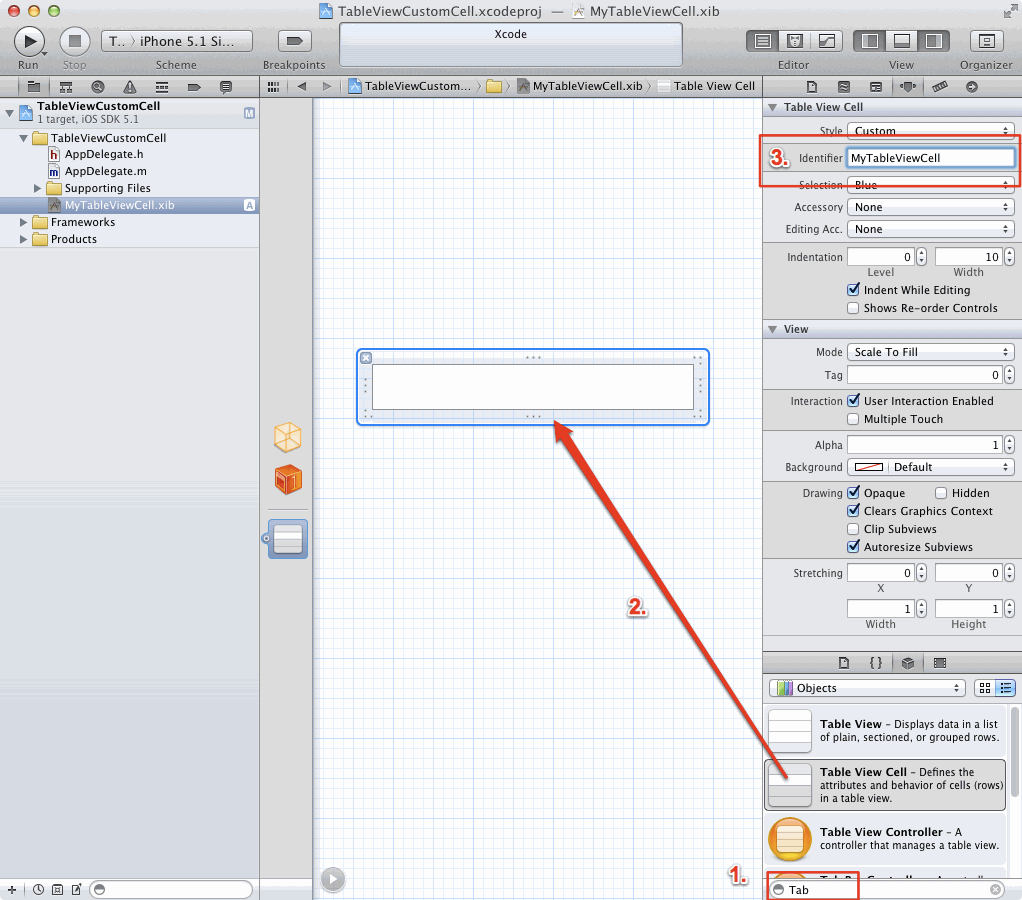Select the Table View Cell object in dock
1022x900 pixels.
[x=288, y=539]
